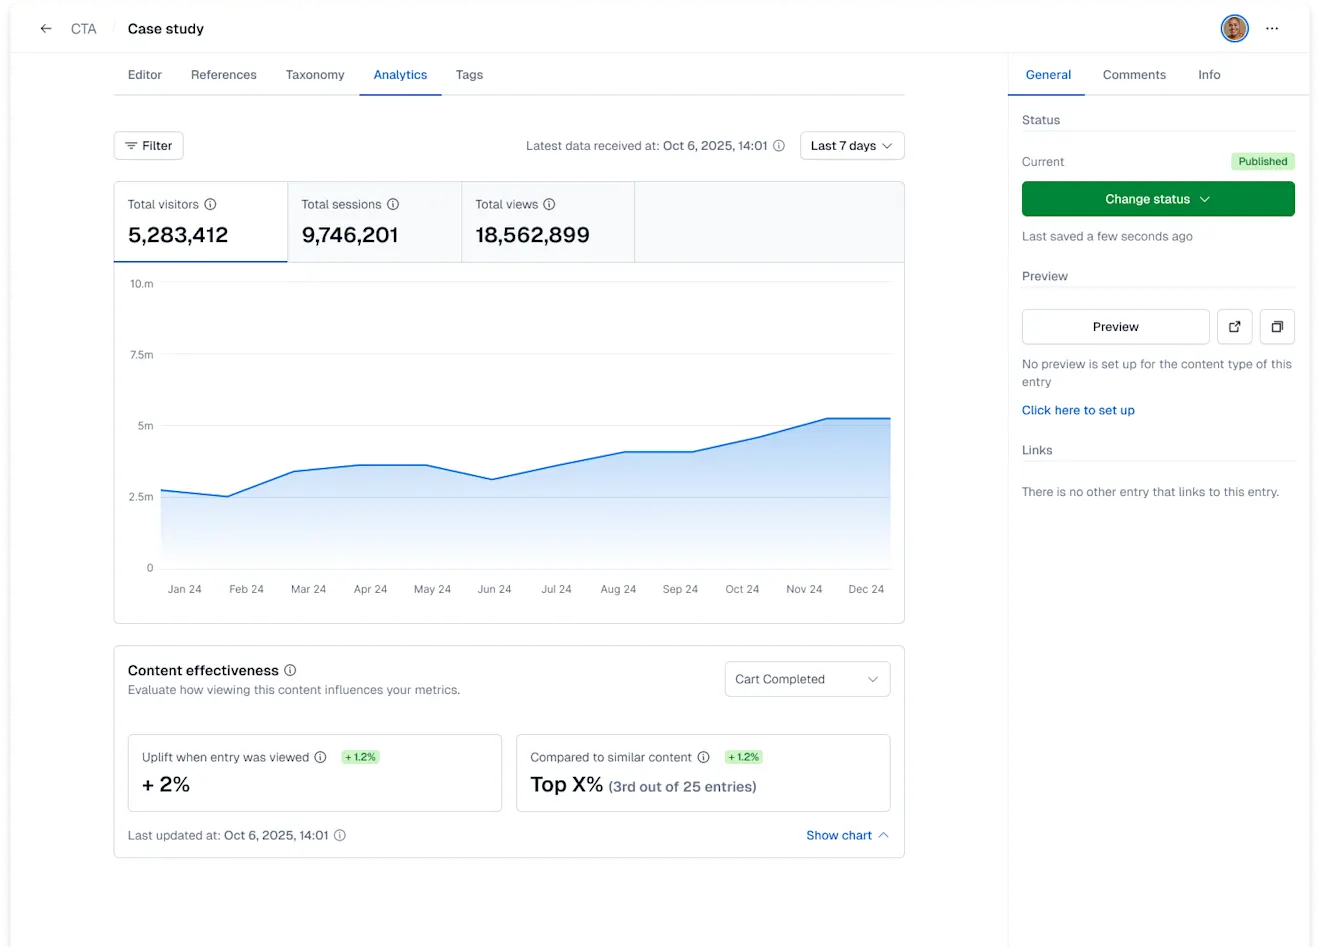Image resolution: width=1320 pixels, height=947 pixels.
Task: Click the info icon beside Total views
Action: click(548, 204)
